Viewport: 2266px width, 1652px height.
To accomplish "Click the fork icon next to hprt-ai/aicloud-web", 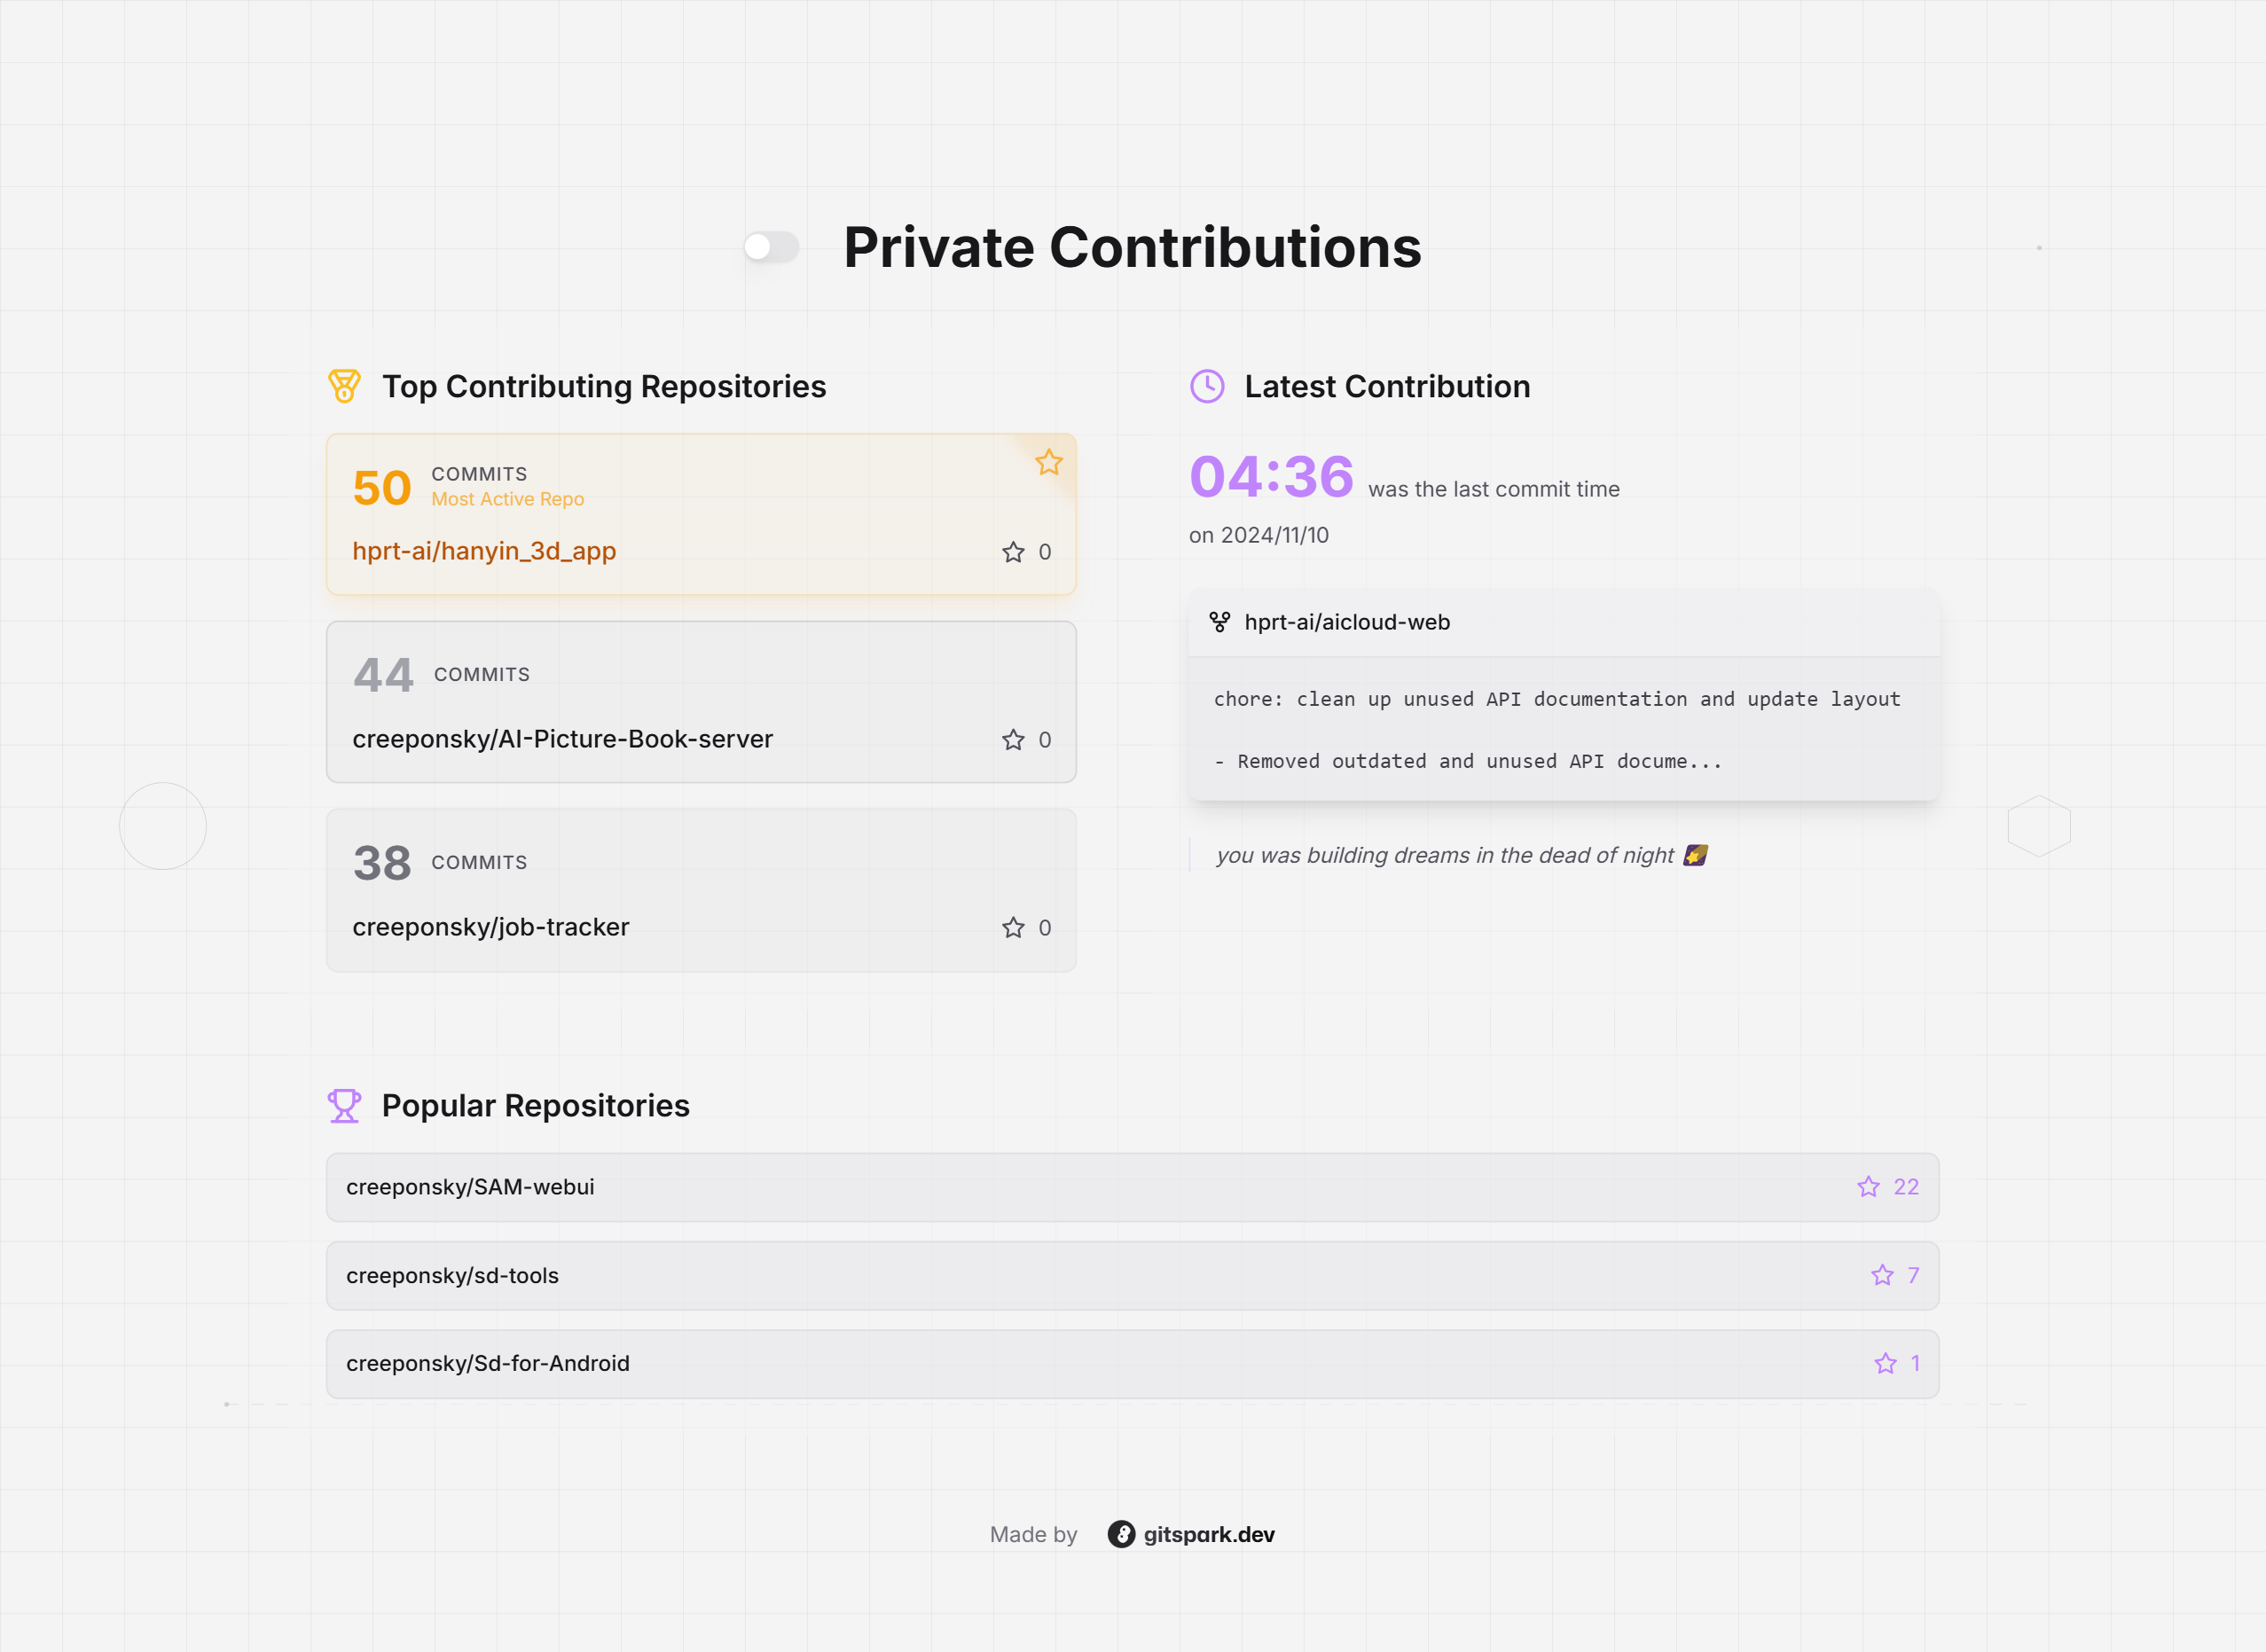I will pos(1219,622).
